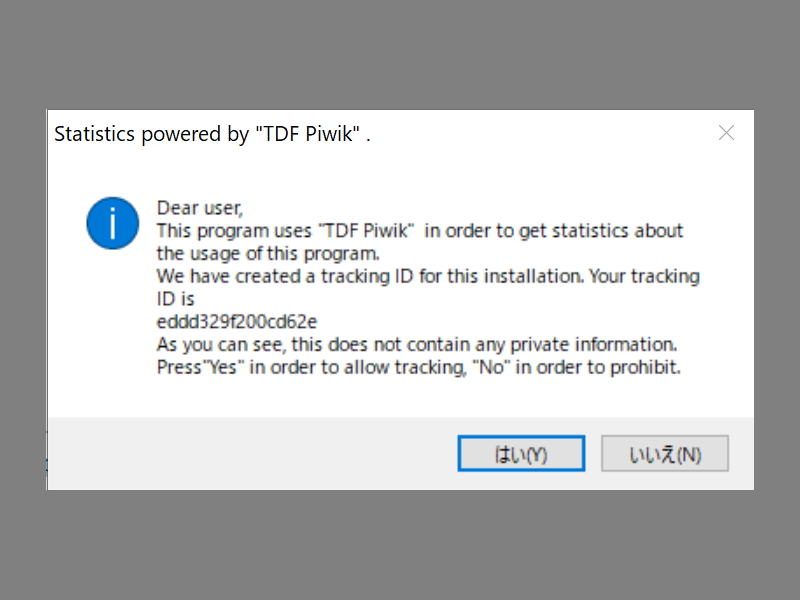
Task: Select the tracking ID eddd329f200cd62e text
Action: pos(237,321)
